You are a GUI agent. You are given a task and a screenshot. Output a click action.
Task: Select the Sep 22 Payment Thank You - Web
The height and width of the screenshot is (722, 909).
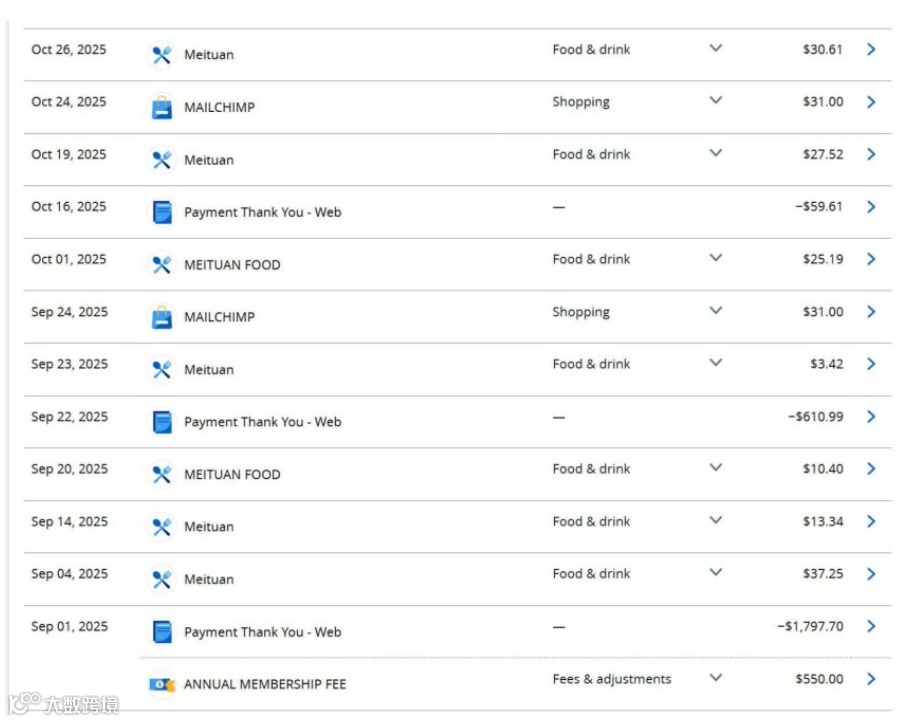263,422
